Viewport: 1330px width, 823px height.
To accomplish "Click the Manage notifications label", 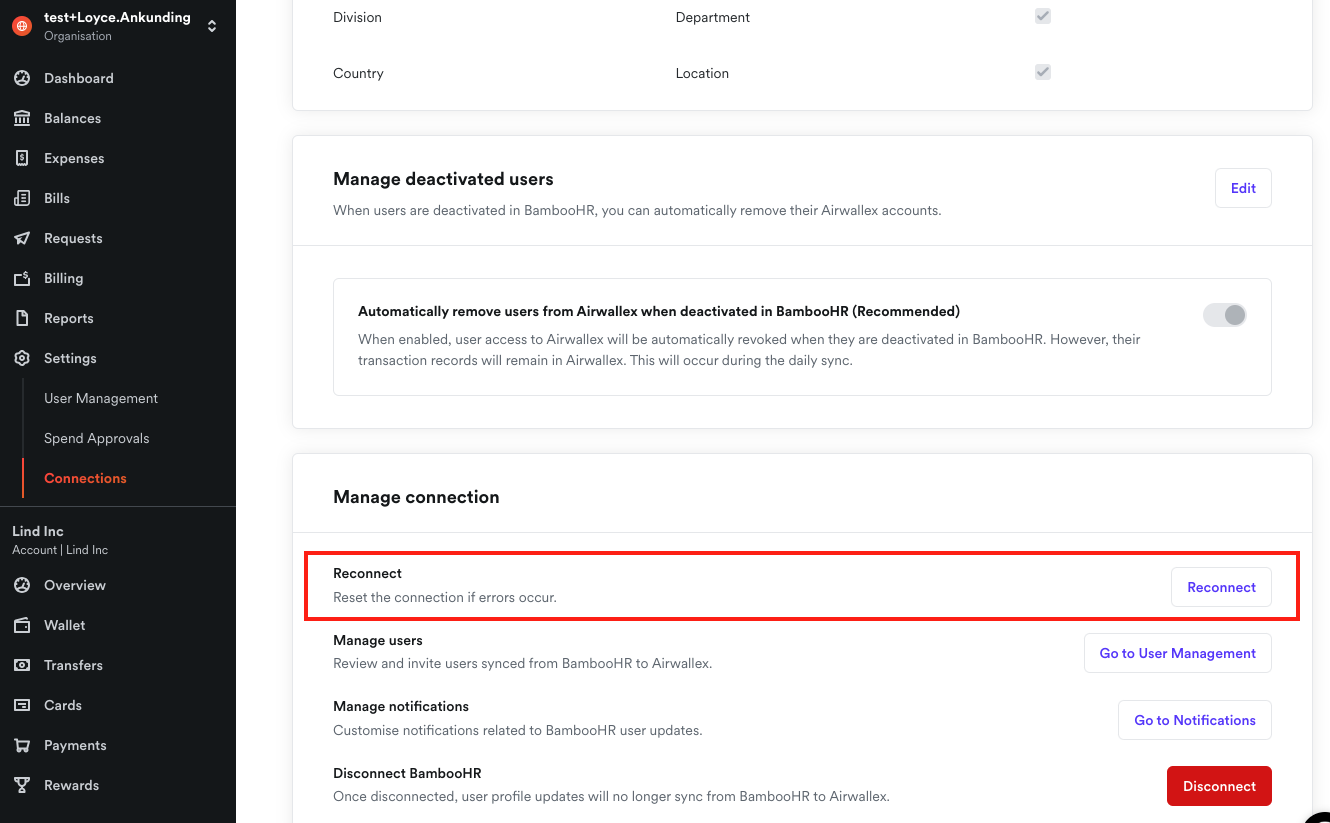I will point(401,706).
